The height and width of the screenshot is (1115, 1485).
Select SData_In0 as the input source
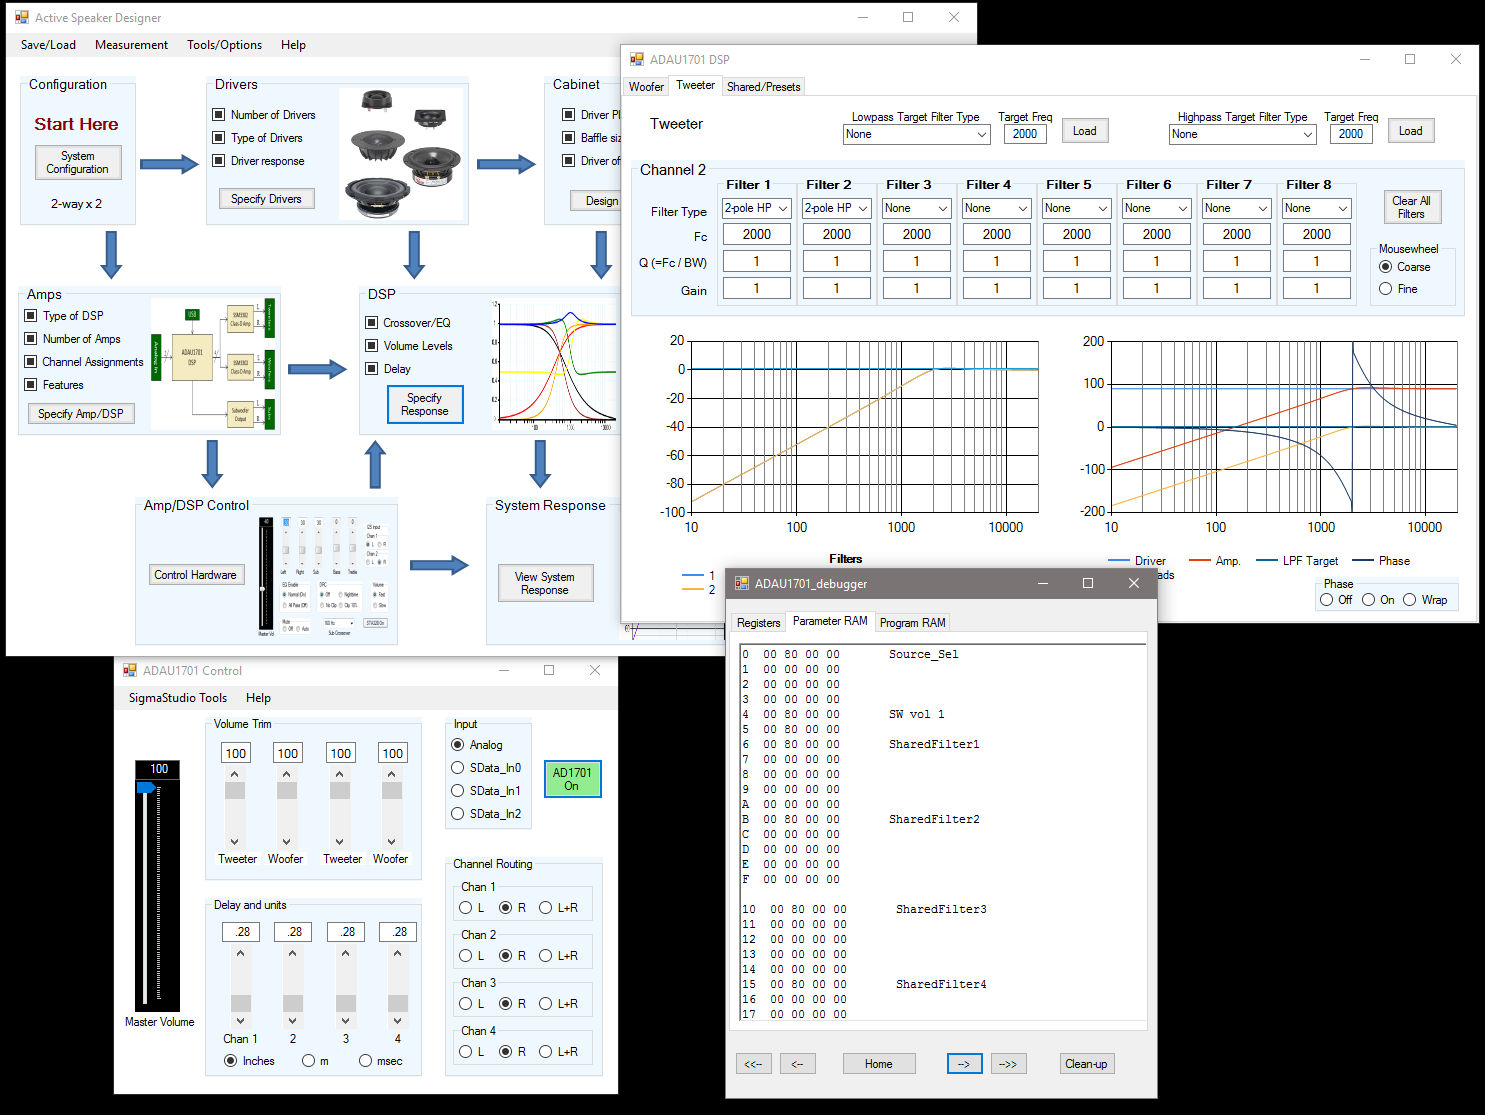point(458,768)
